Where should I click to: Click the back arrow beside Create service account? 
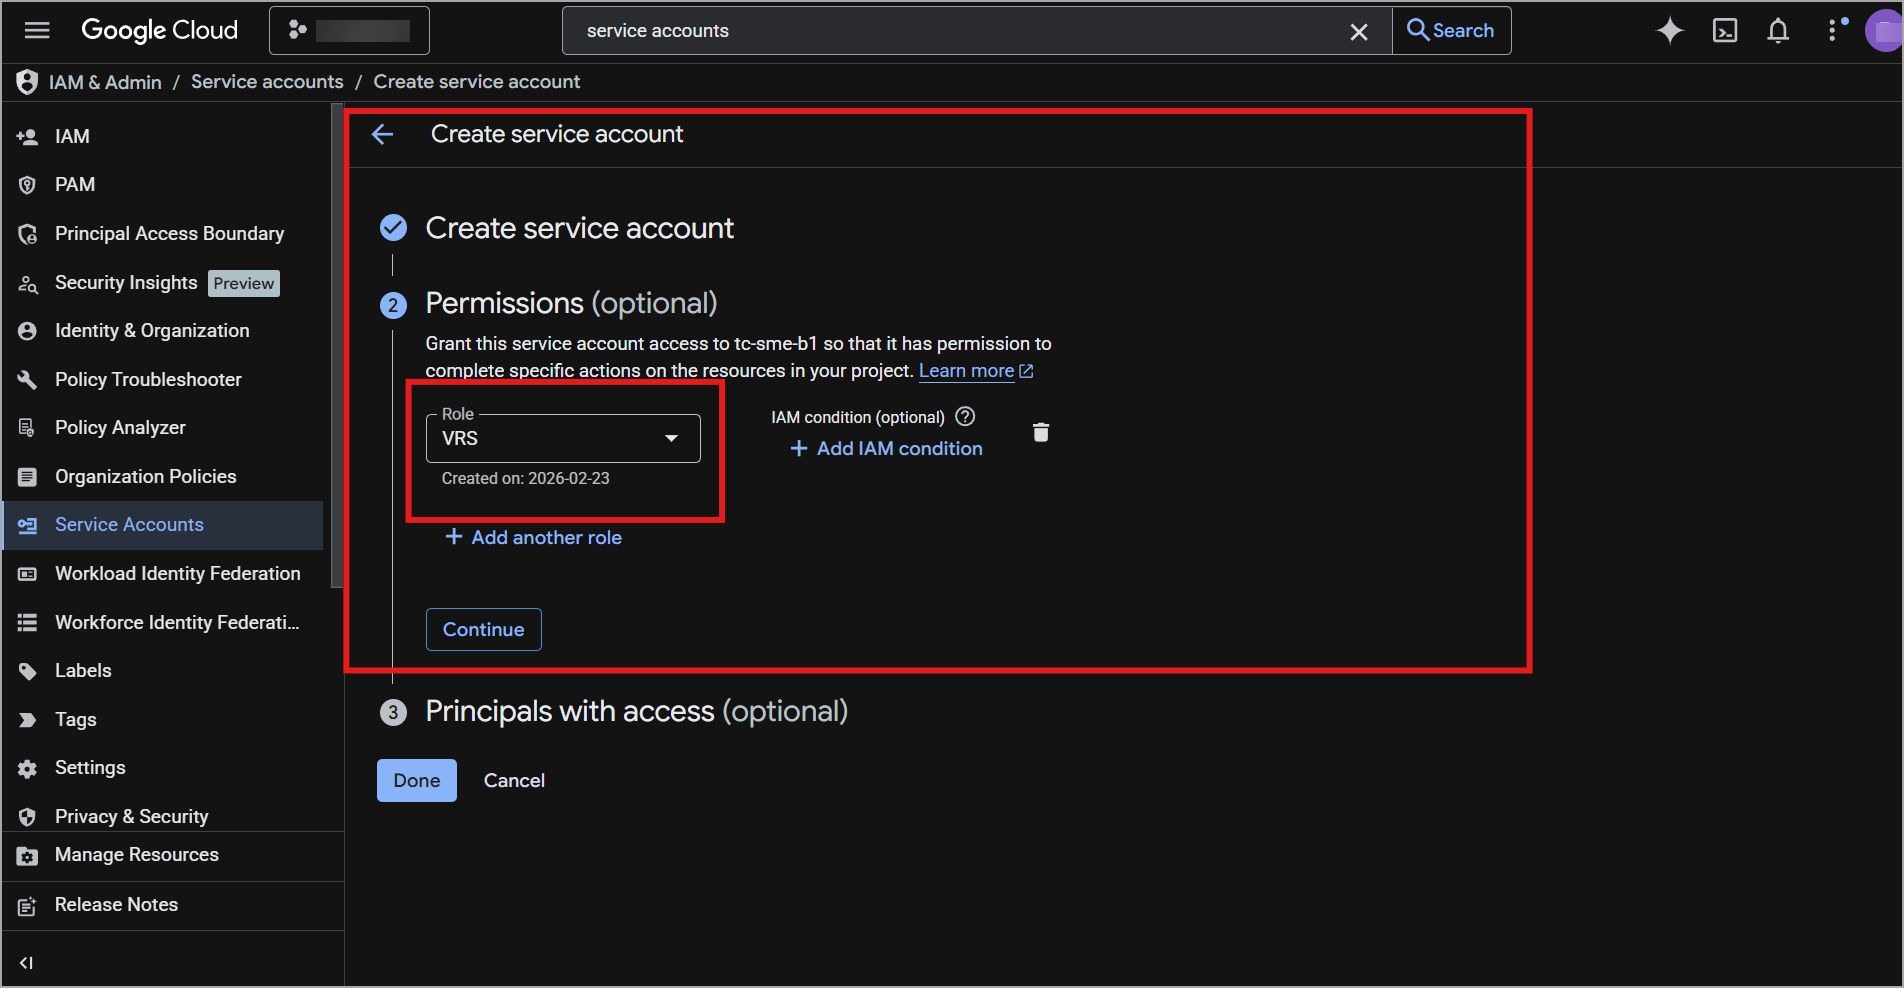(x=383, y=135)
